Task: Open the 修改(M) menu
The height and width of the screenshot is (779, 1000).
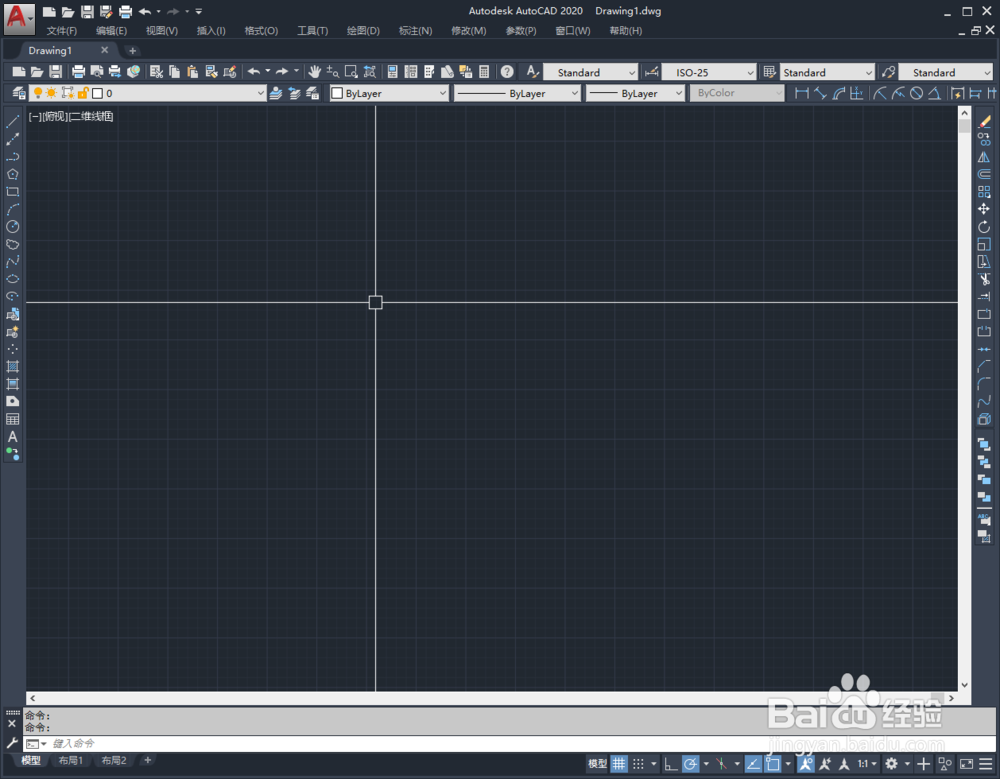Action: 469,31
